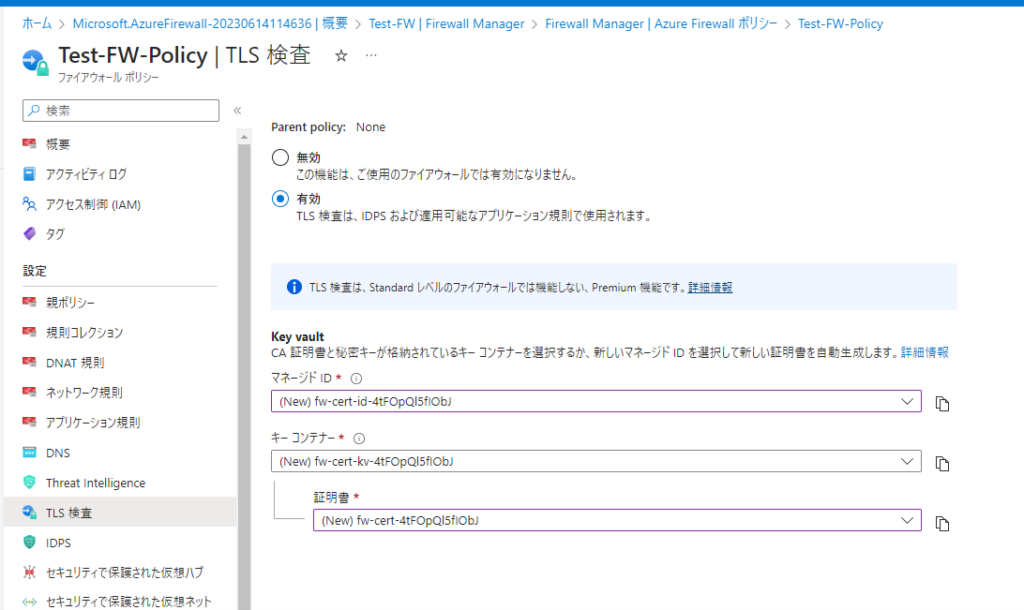
Task: Copy the certificate name
Action: [x=941, y=523]
